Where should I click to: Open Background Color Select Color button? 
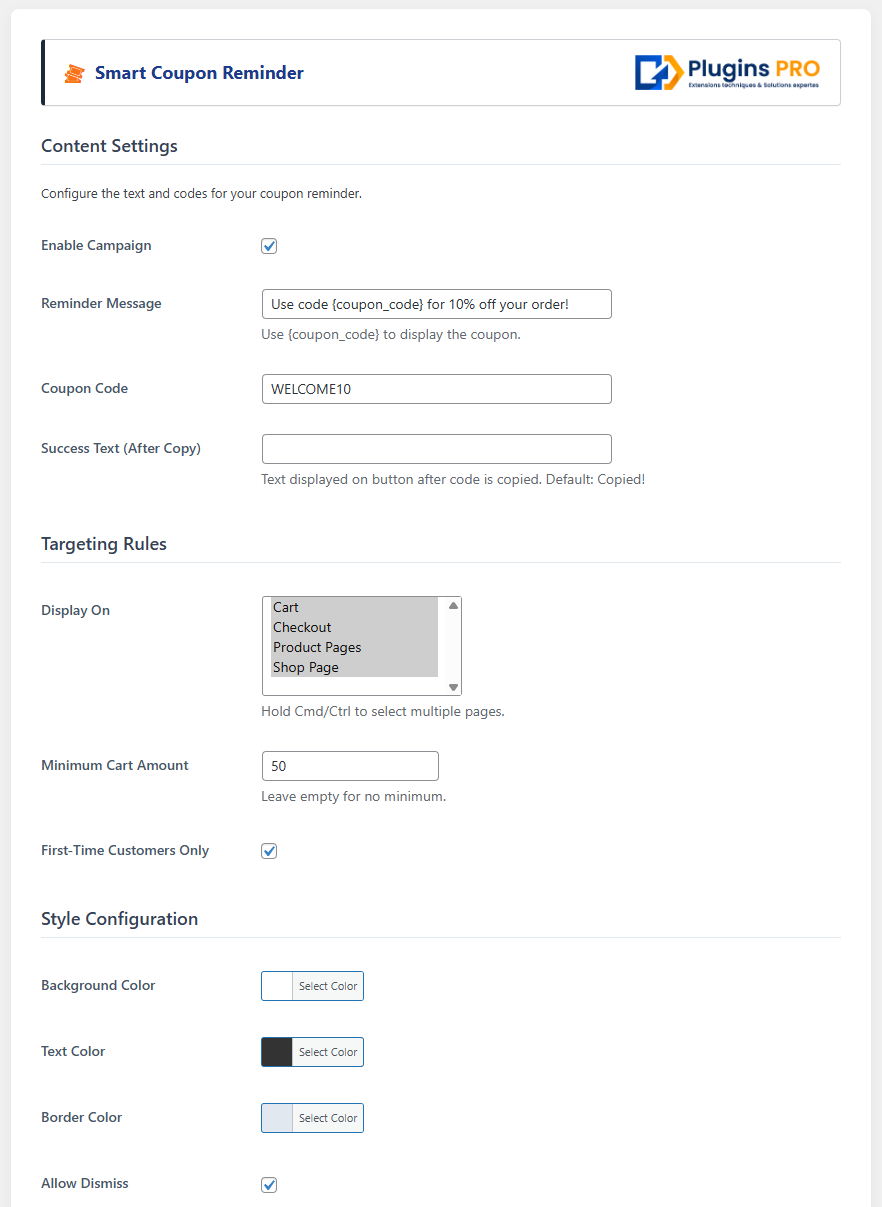[328, 986]
